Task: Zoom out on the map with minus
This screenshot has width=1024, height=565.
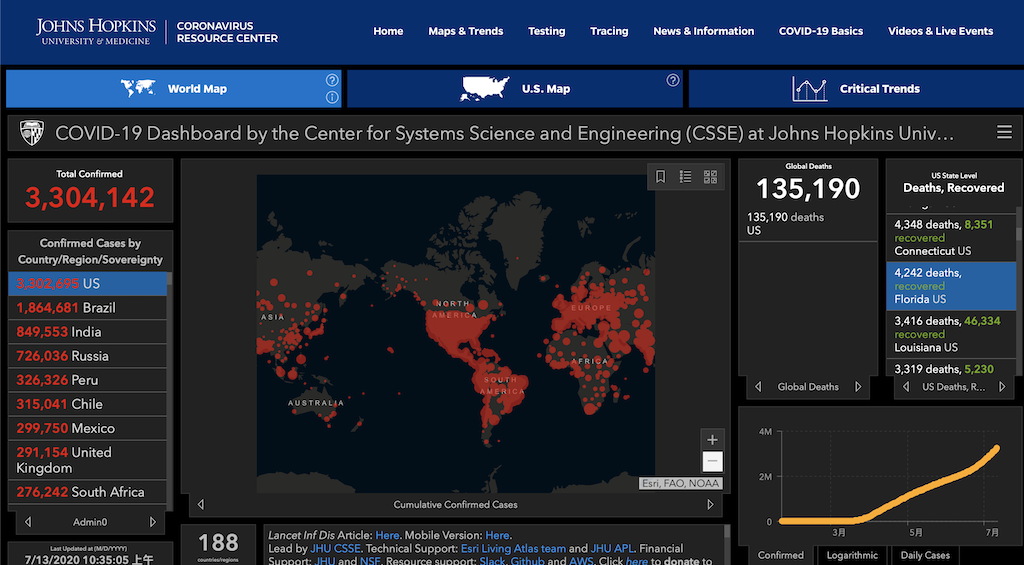Action: 712,462
